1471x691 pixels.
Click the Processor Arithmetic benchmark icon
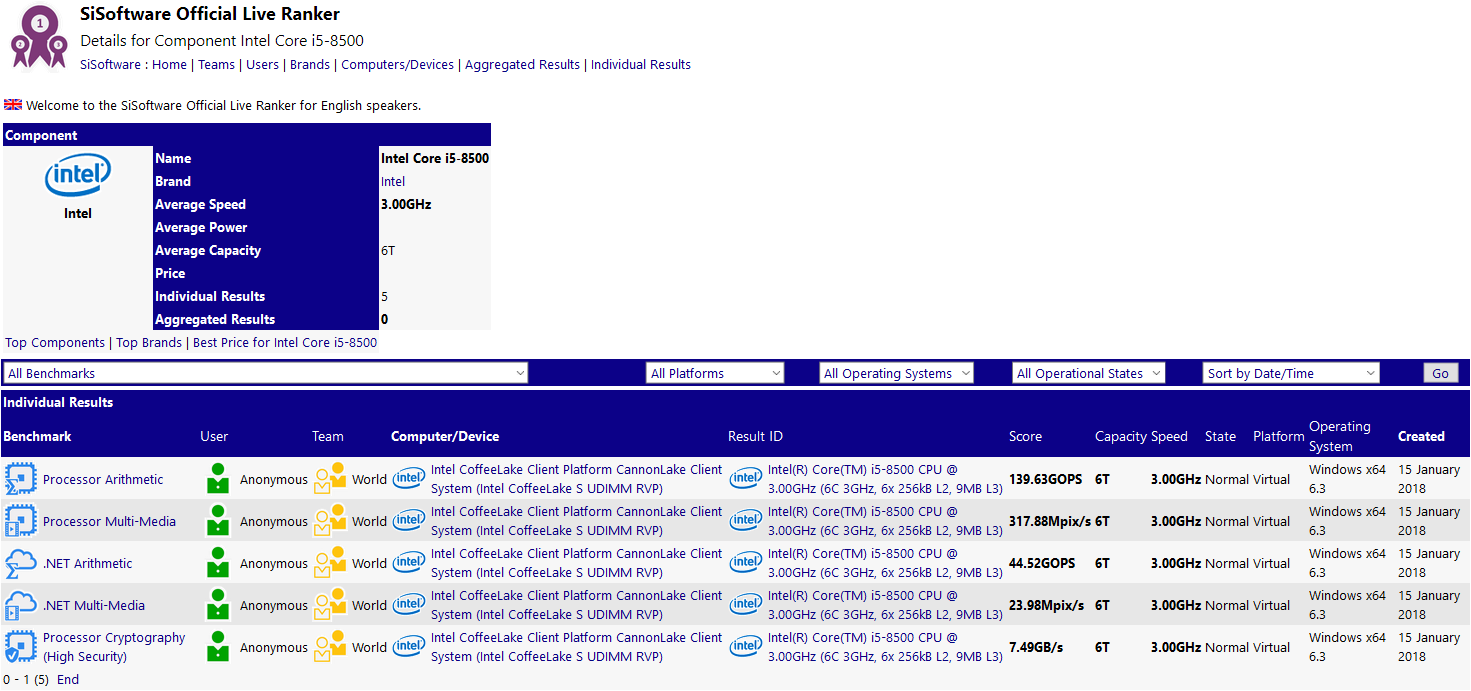(21, 479)
